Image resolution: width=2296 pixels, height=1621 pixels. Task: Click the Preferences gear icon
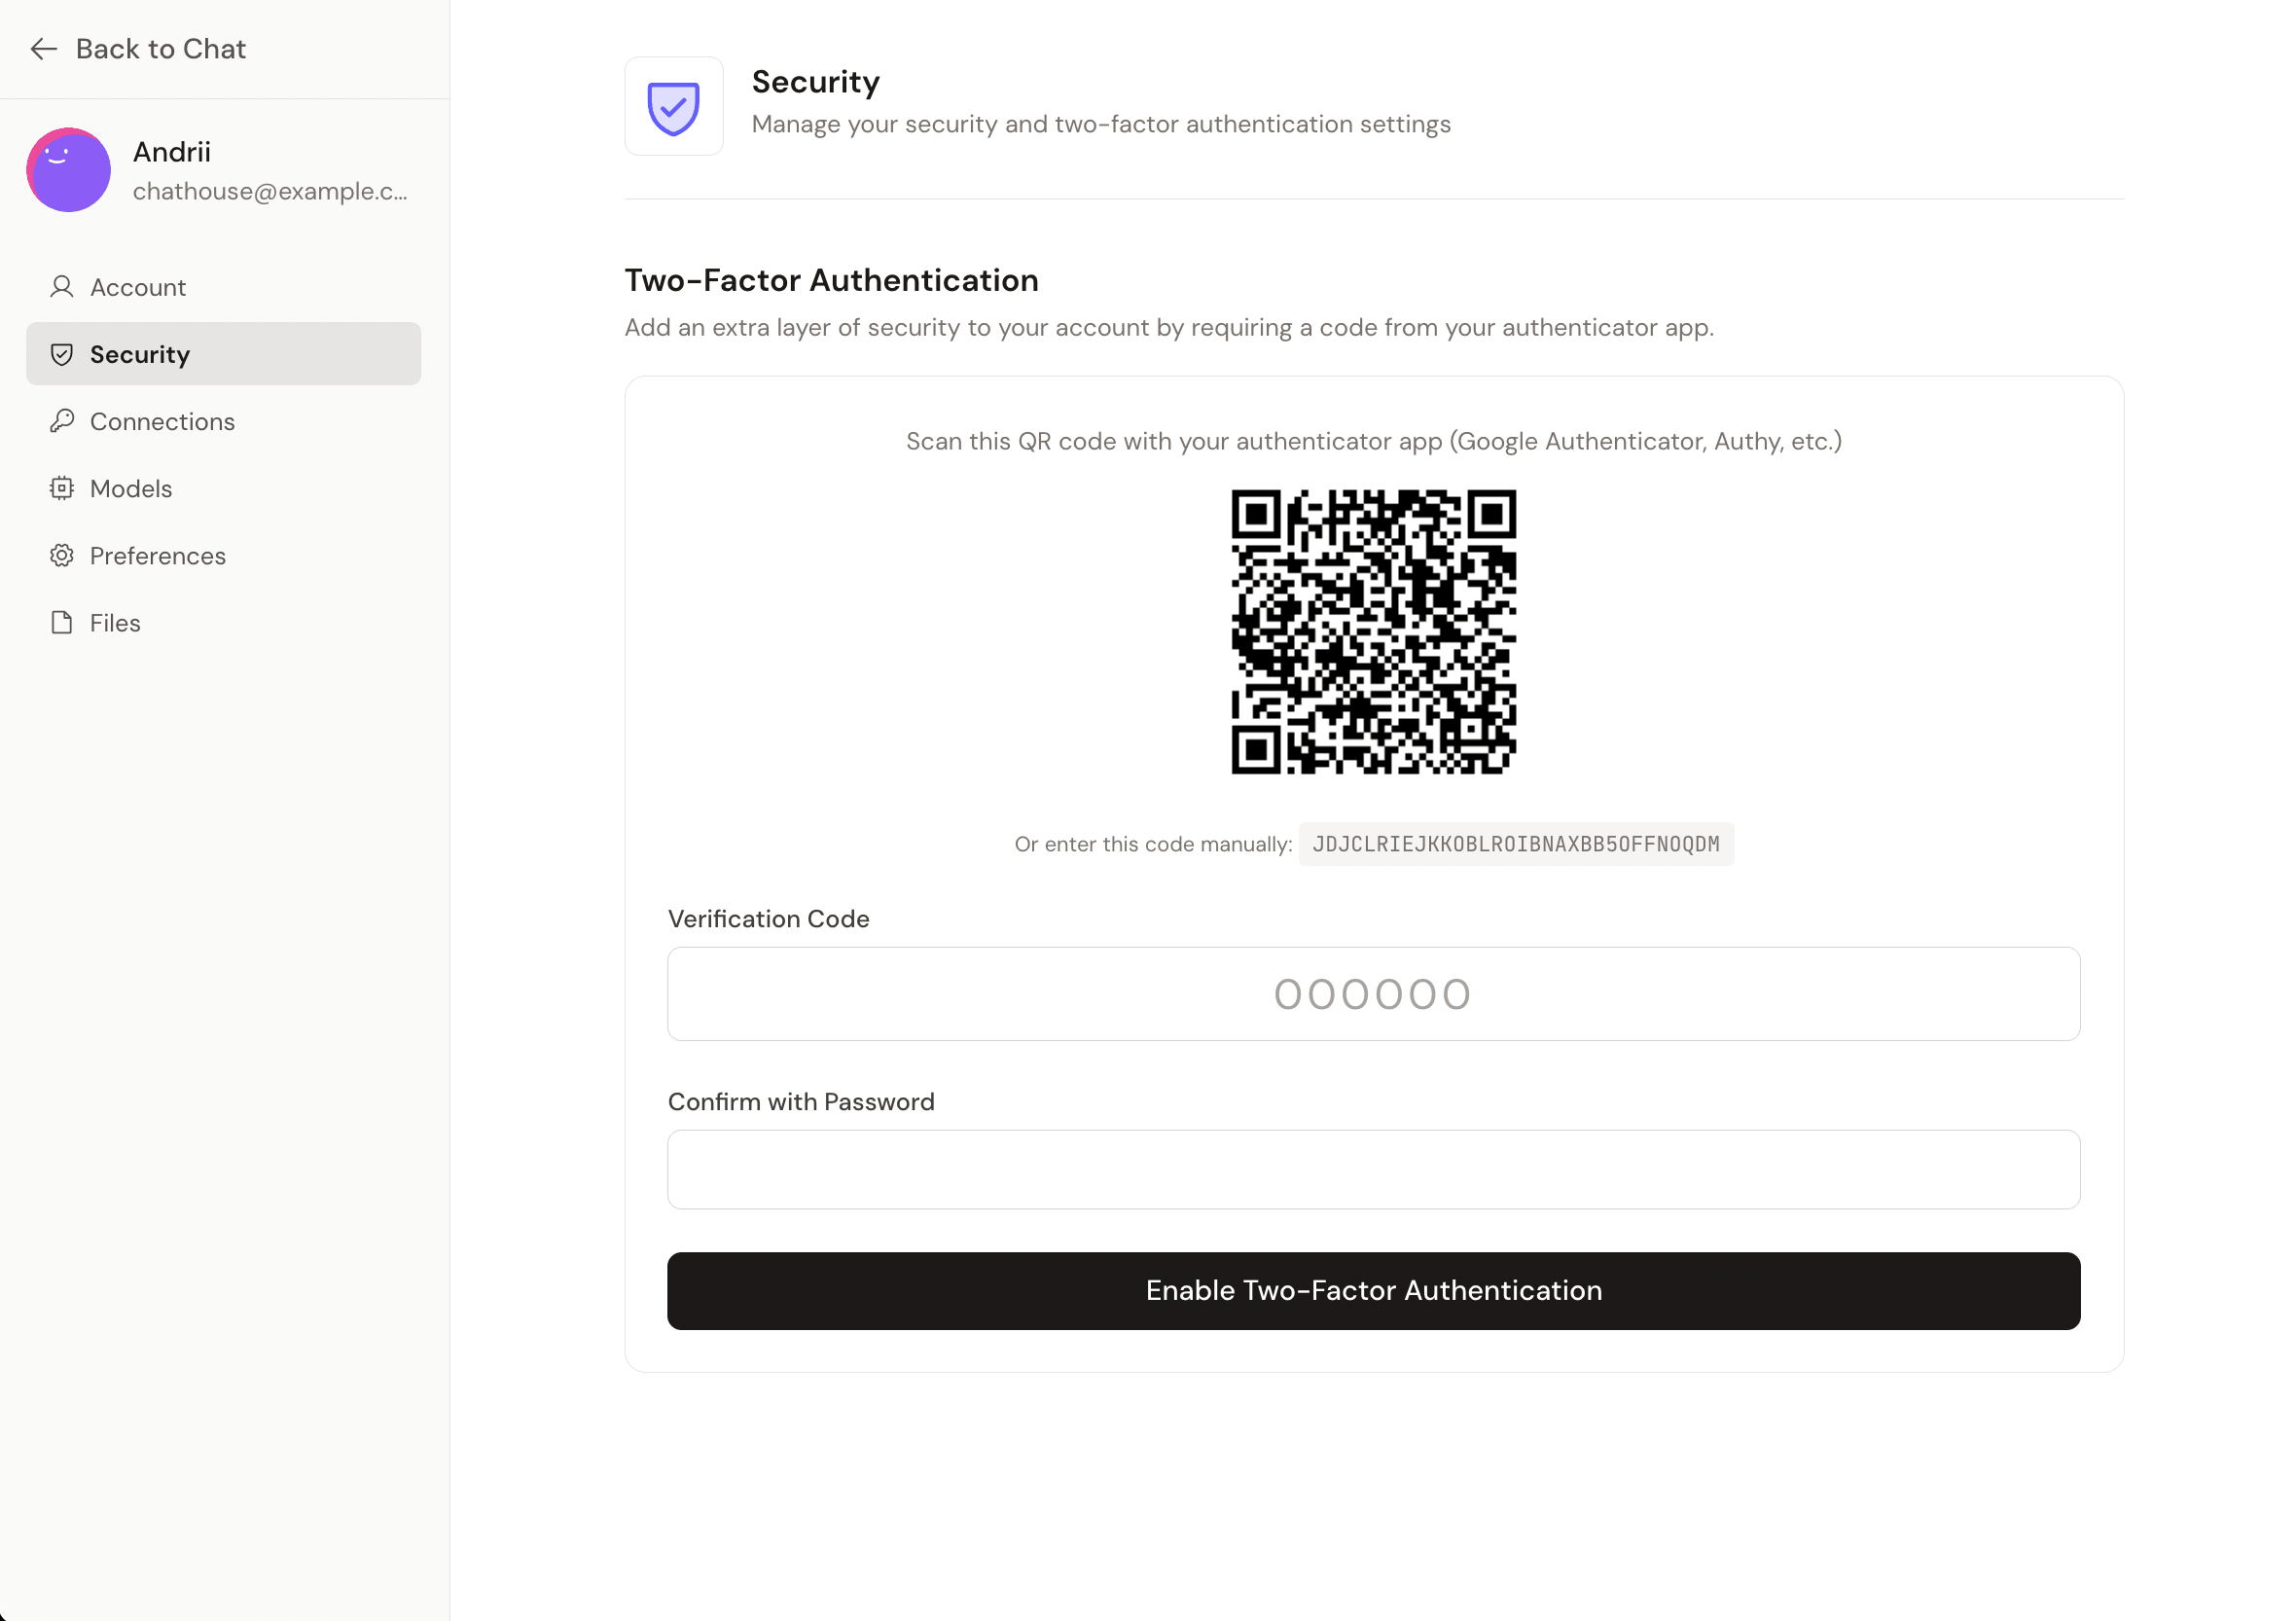(62, 555)
